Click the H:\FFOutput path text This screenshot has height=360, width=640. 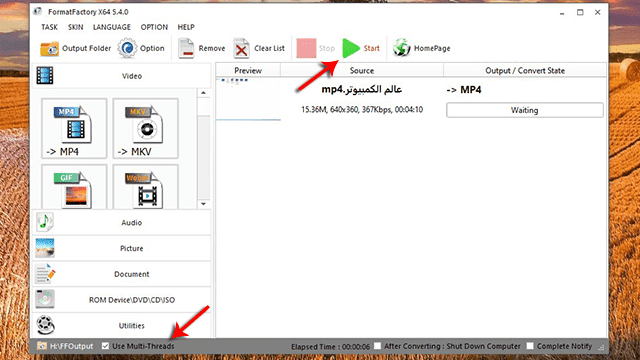71,346
